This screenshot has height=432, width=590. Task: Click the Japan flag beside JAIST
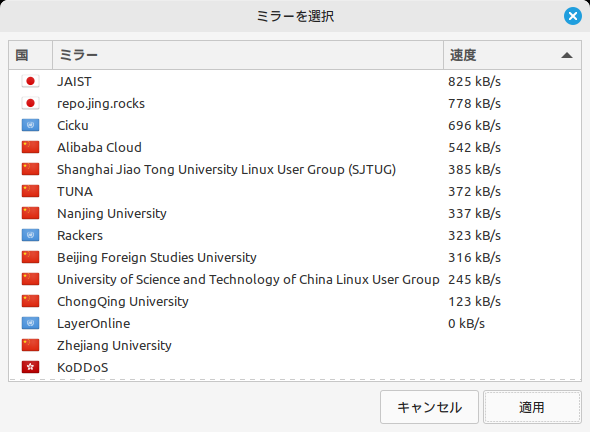[x=30, y=81]
